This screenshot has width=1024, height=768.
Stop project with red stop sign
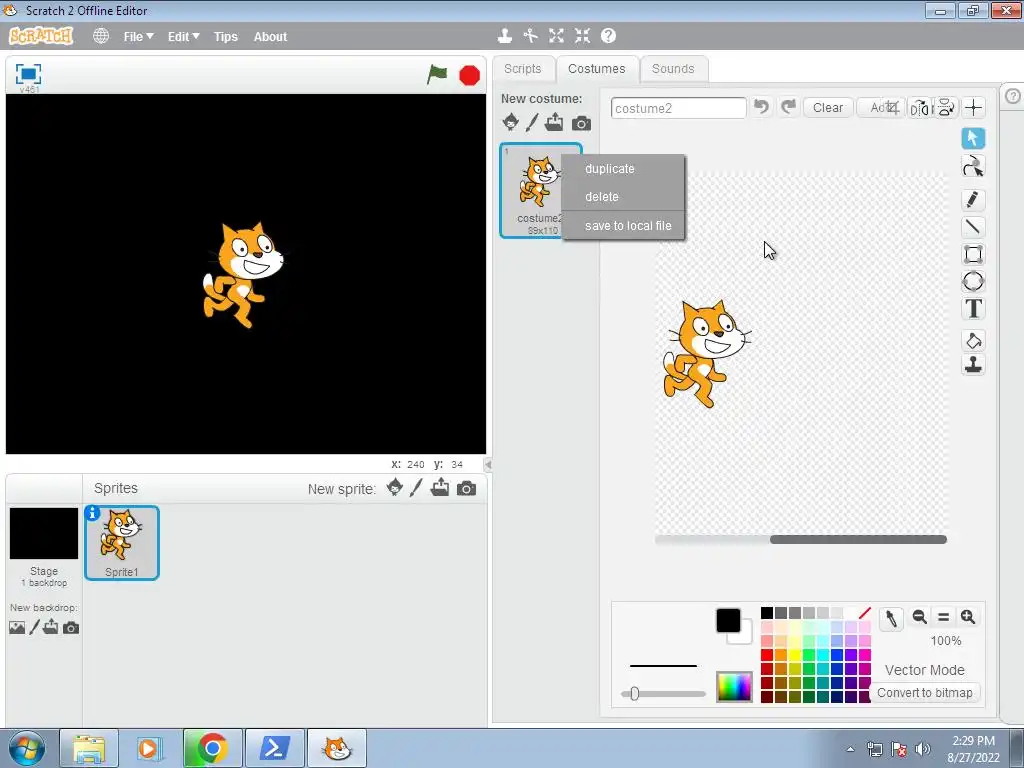click(x=470, y=75)
